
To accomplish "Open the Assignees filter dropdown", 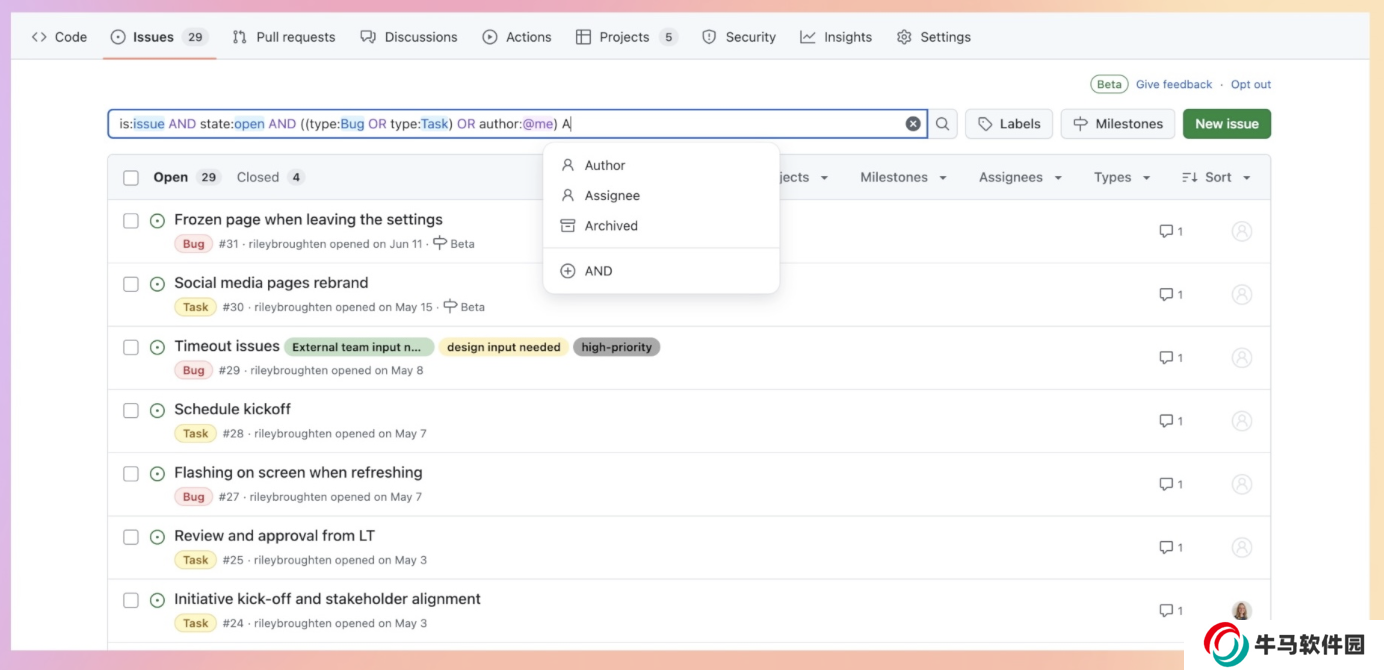I will click(x=1019, y=177).
